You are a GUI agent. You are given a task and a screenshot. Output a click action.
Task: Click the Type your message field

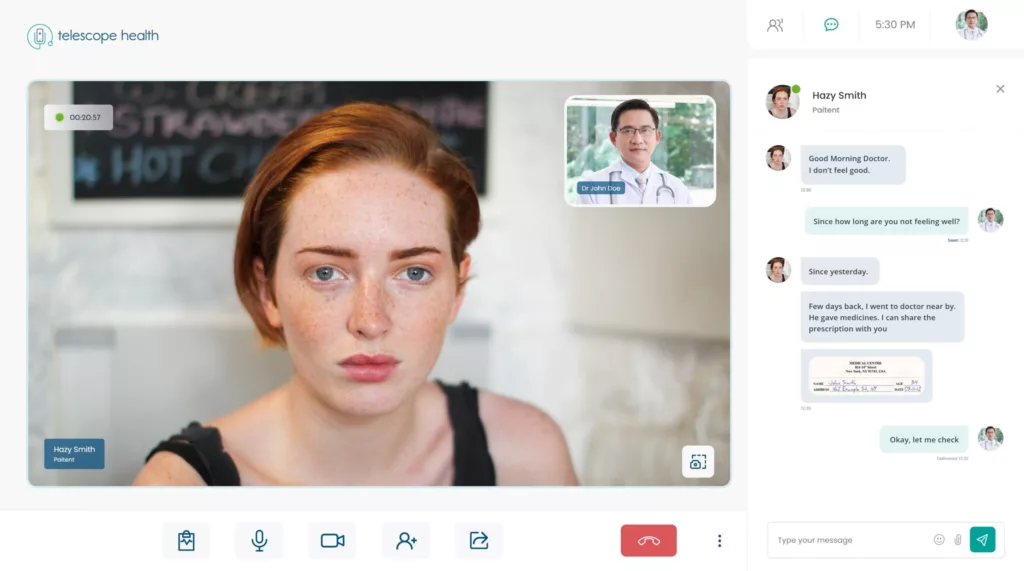click(850, 540)
